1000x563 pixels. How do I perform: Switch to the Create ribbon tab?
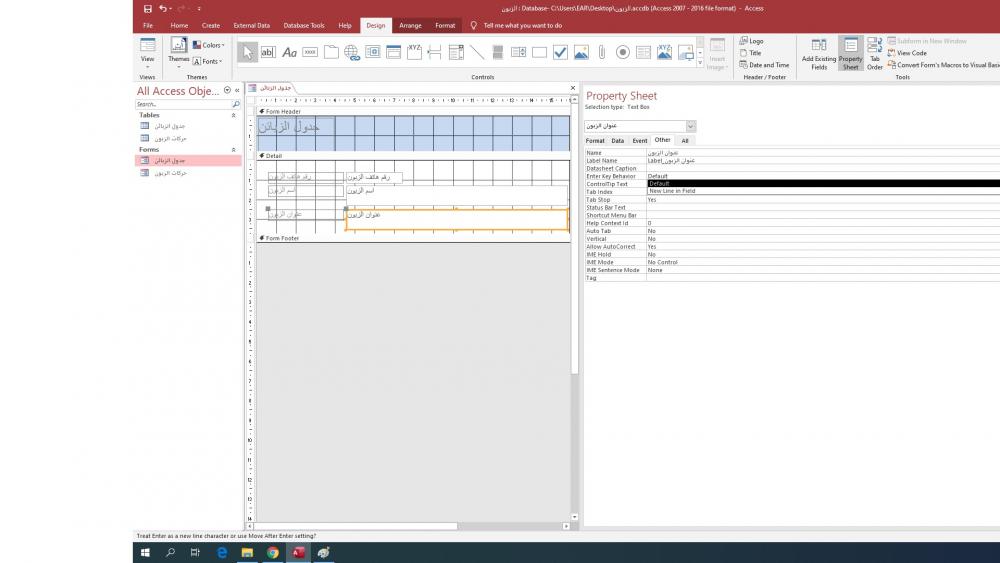click(x=210, y=26)
